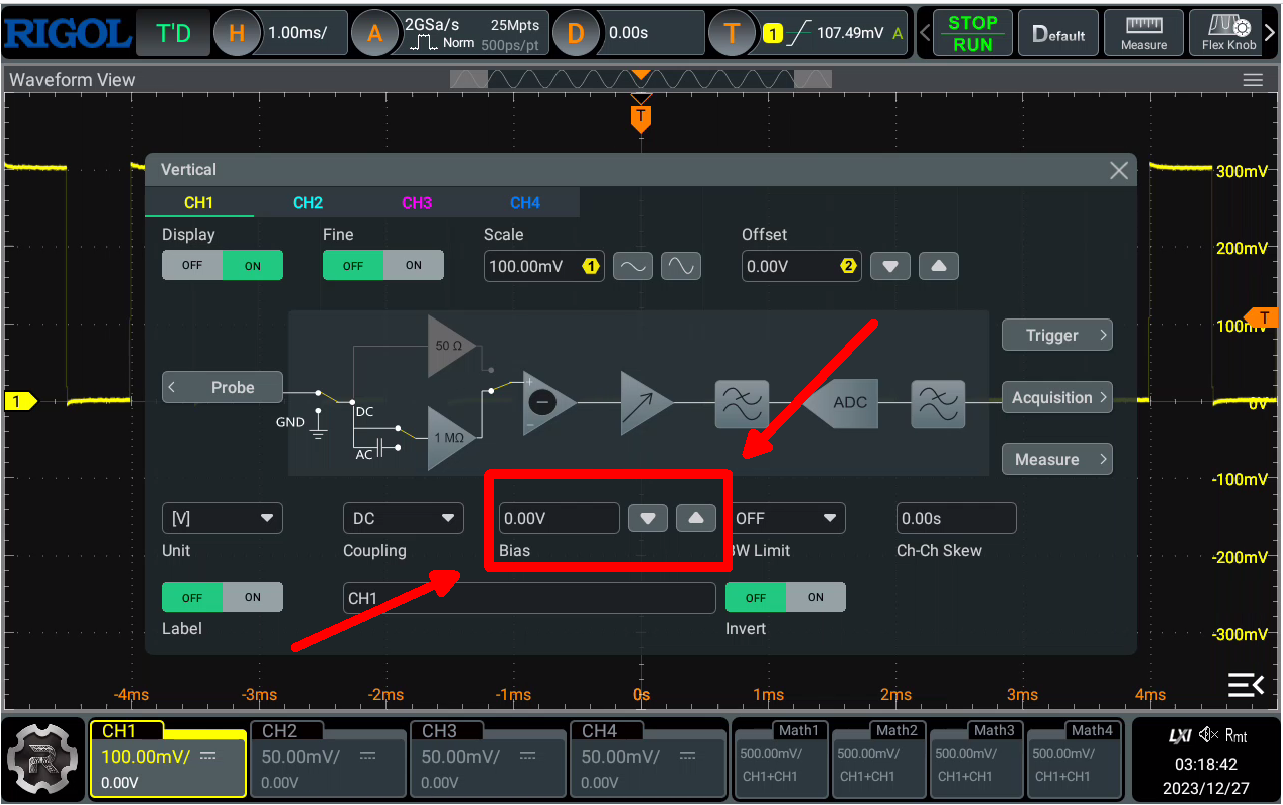Open Waveform View hamburger menu
The image size is (1283, 805).
pos(1252,80)
